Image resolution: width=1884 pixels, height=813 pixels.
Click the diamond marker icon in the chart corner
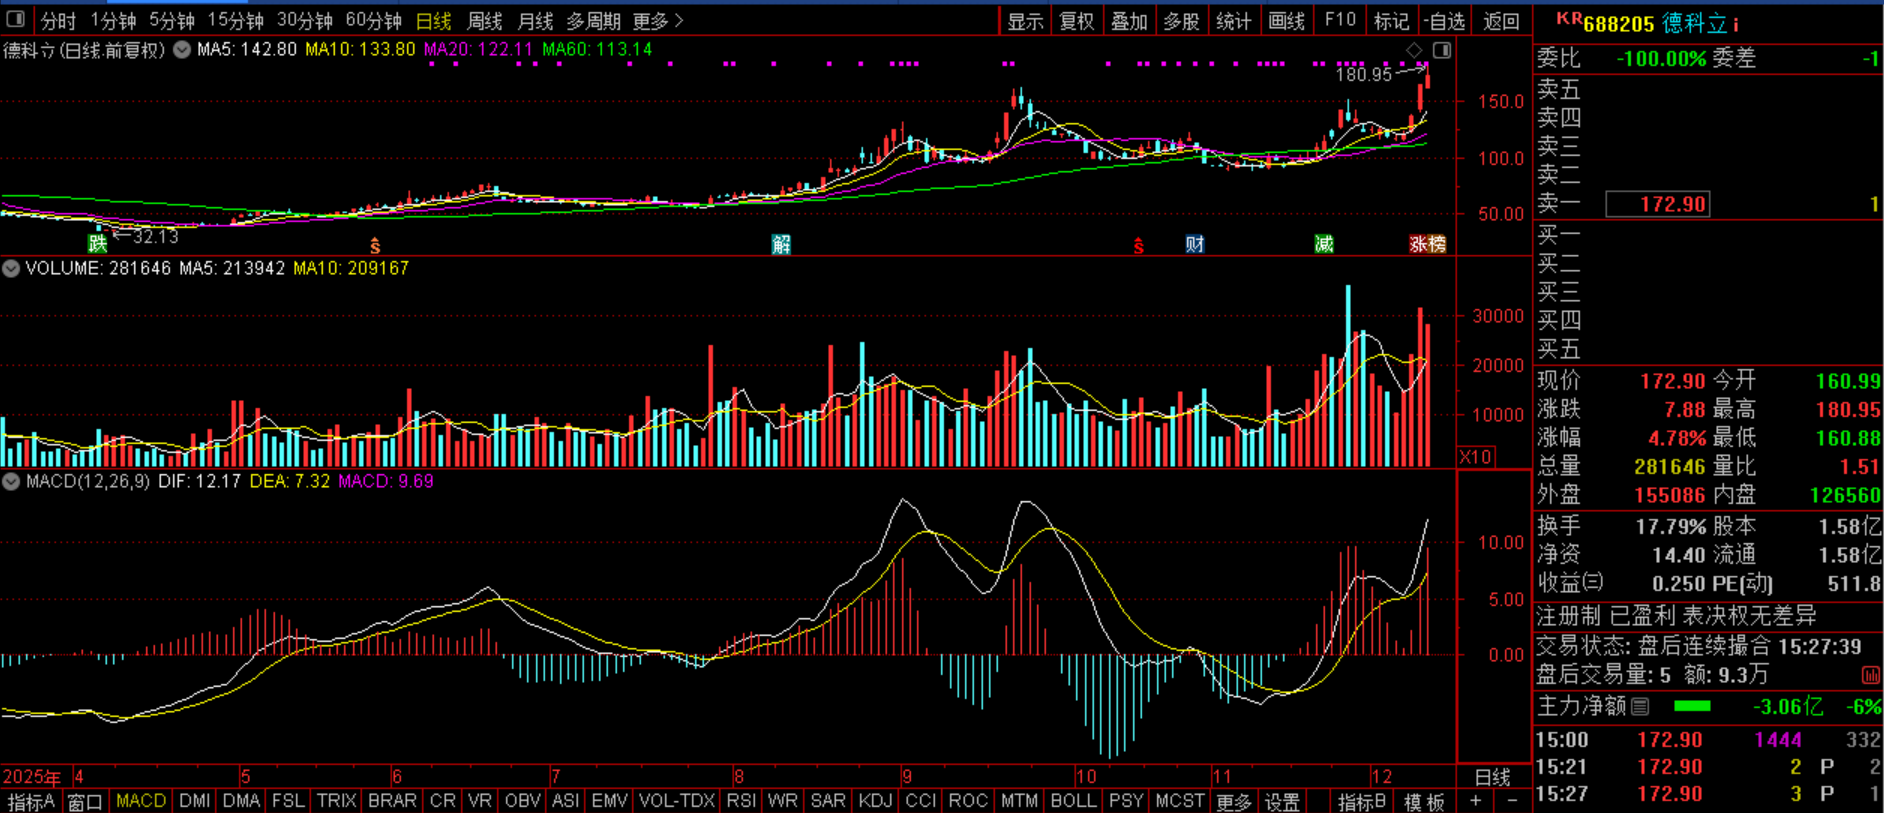pos(1414,50)
